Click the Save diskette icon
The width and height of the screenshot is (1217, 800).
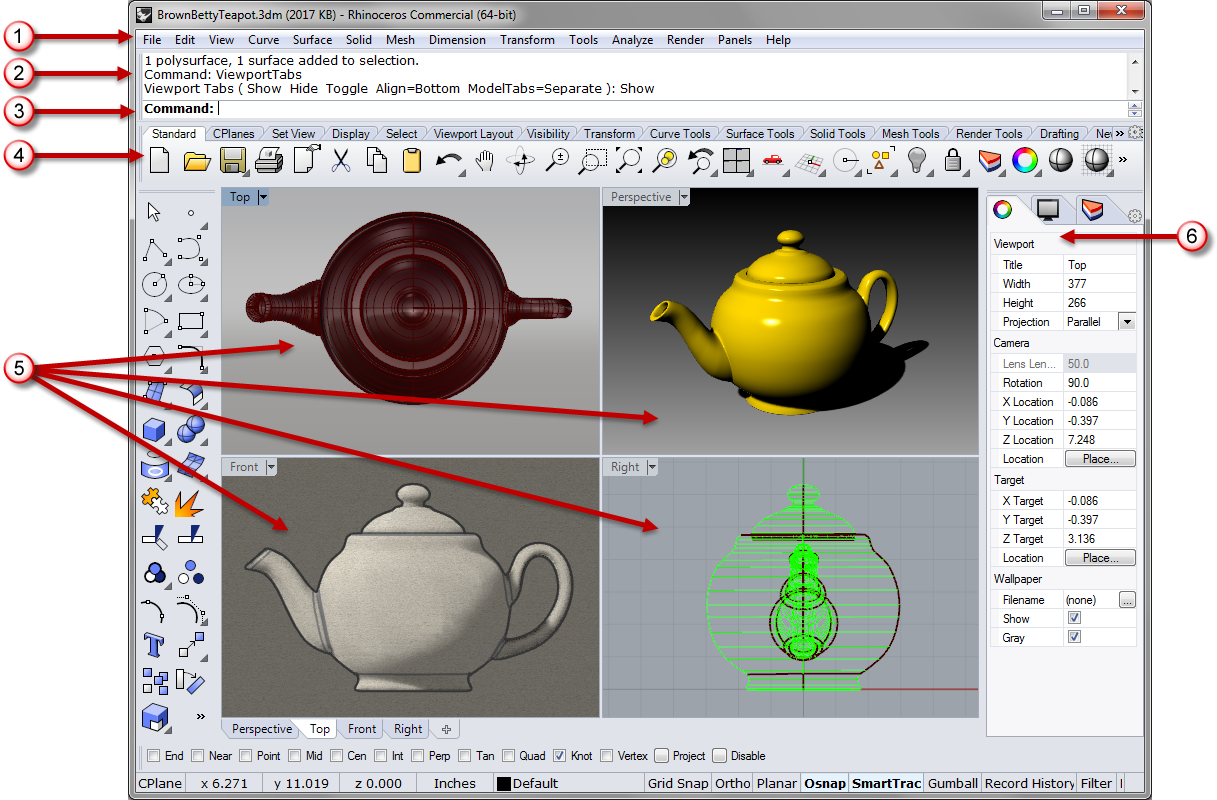click(233, 160)
